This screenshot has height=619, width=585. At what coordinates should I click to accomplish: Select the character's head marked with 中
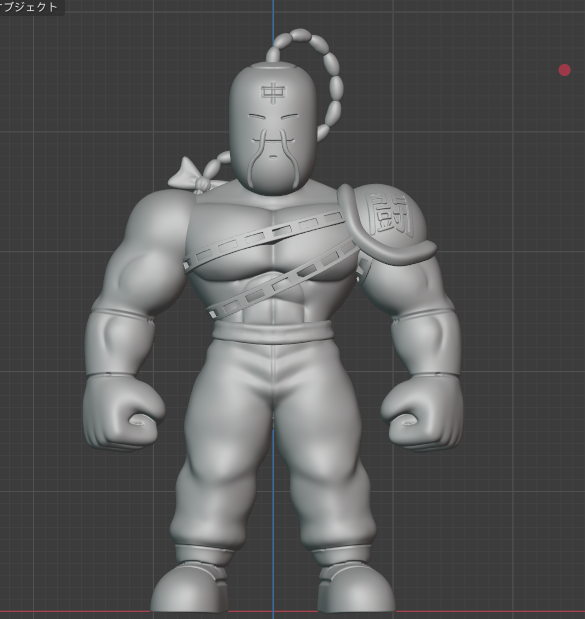point(273,128)
